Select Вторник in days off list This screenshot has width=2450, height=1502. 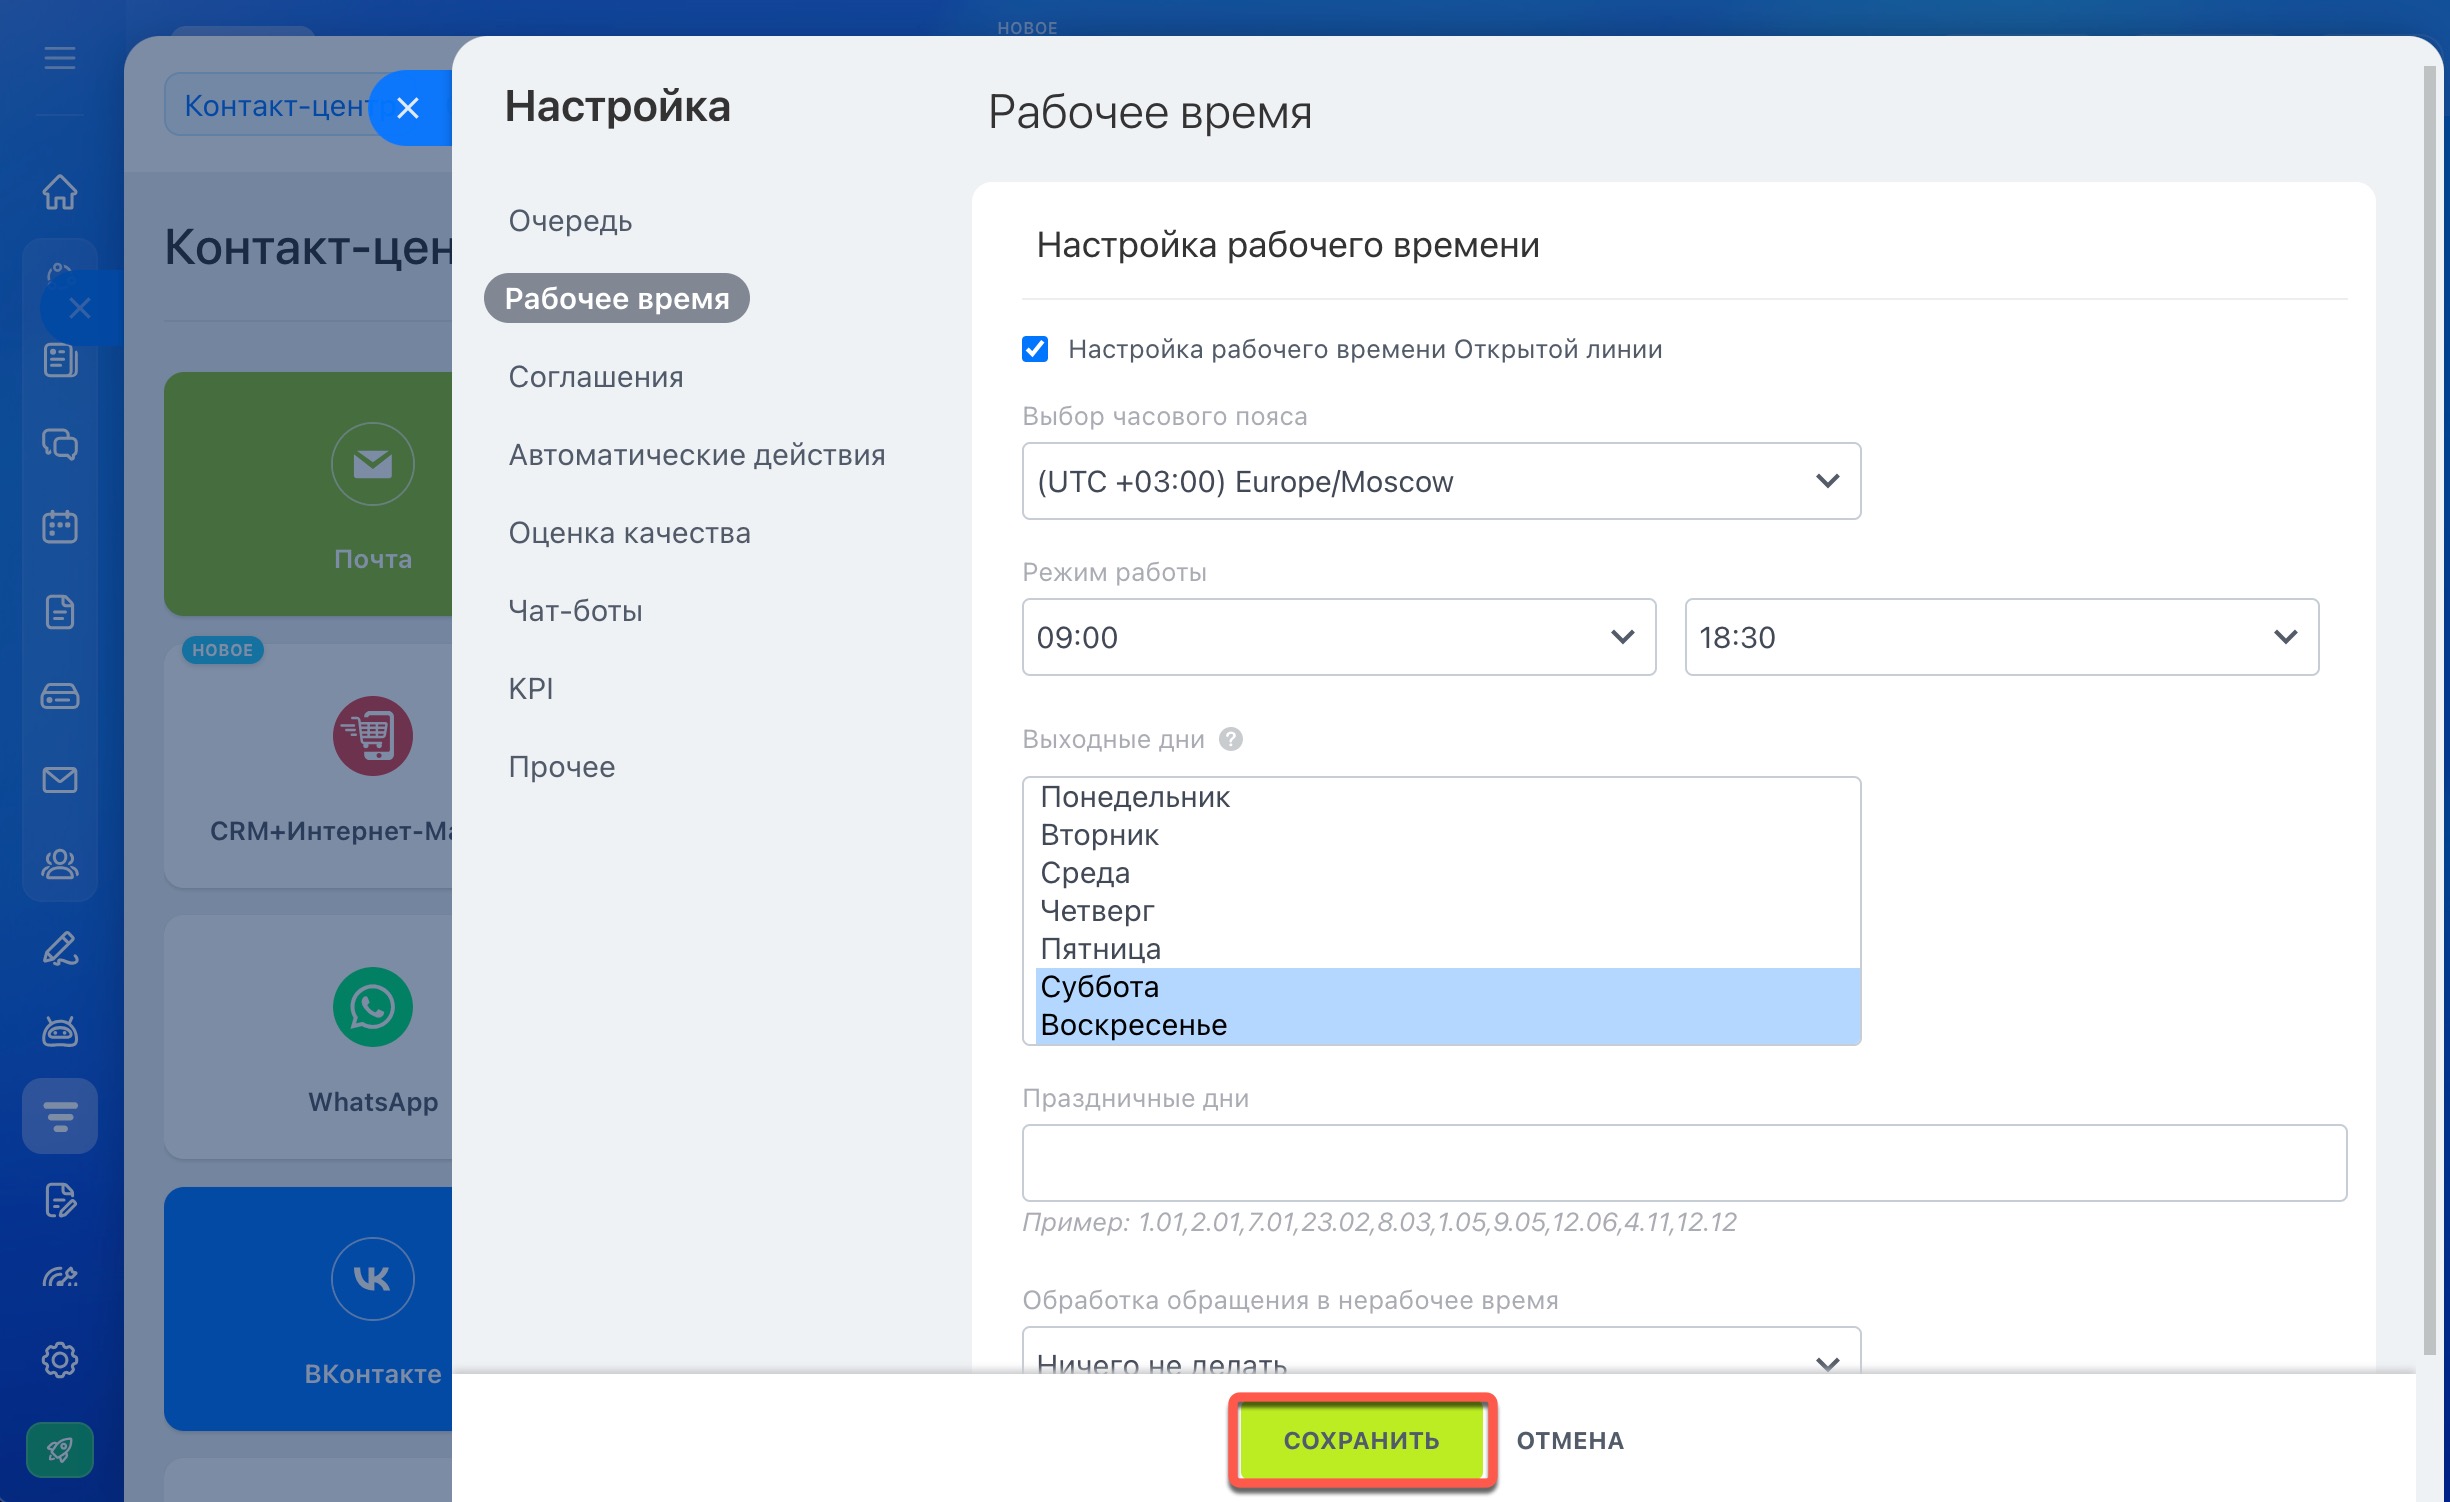click(1448, 835)
